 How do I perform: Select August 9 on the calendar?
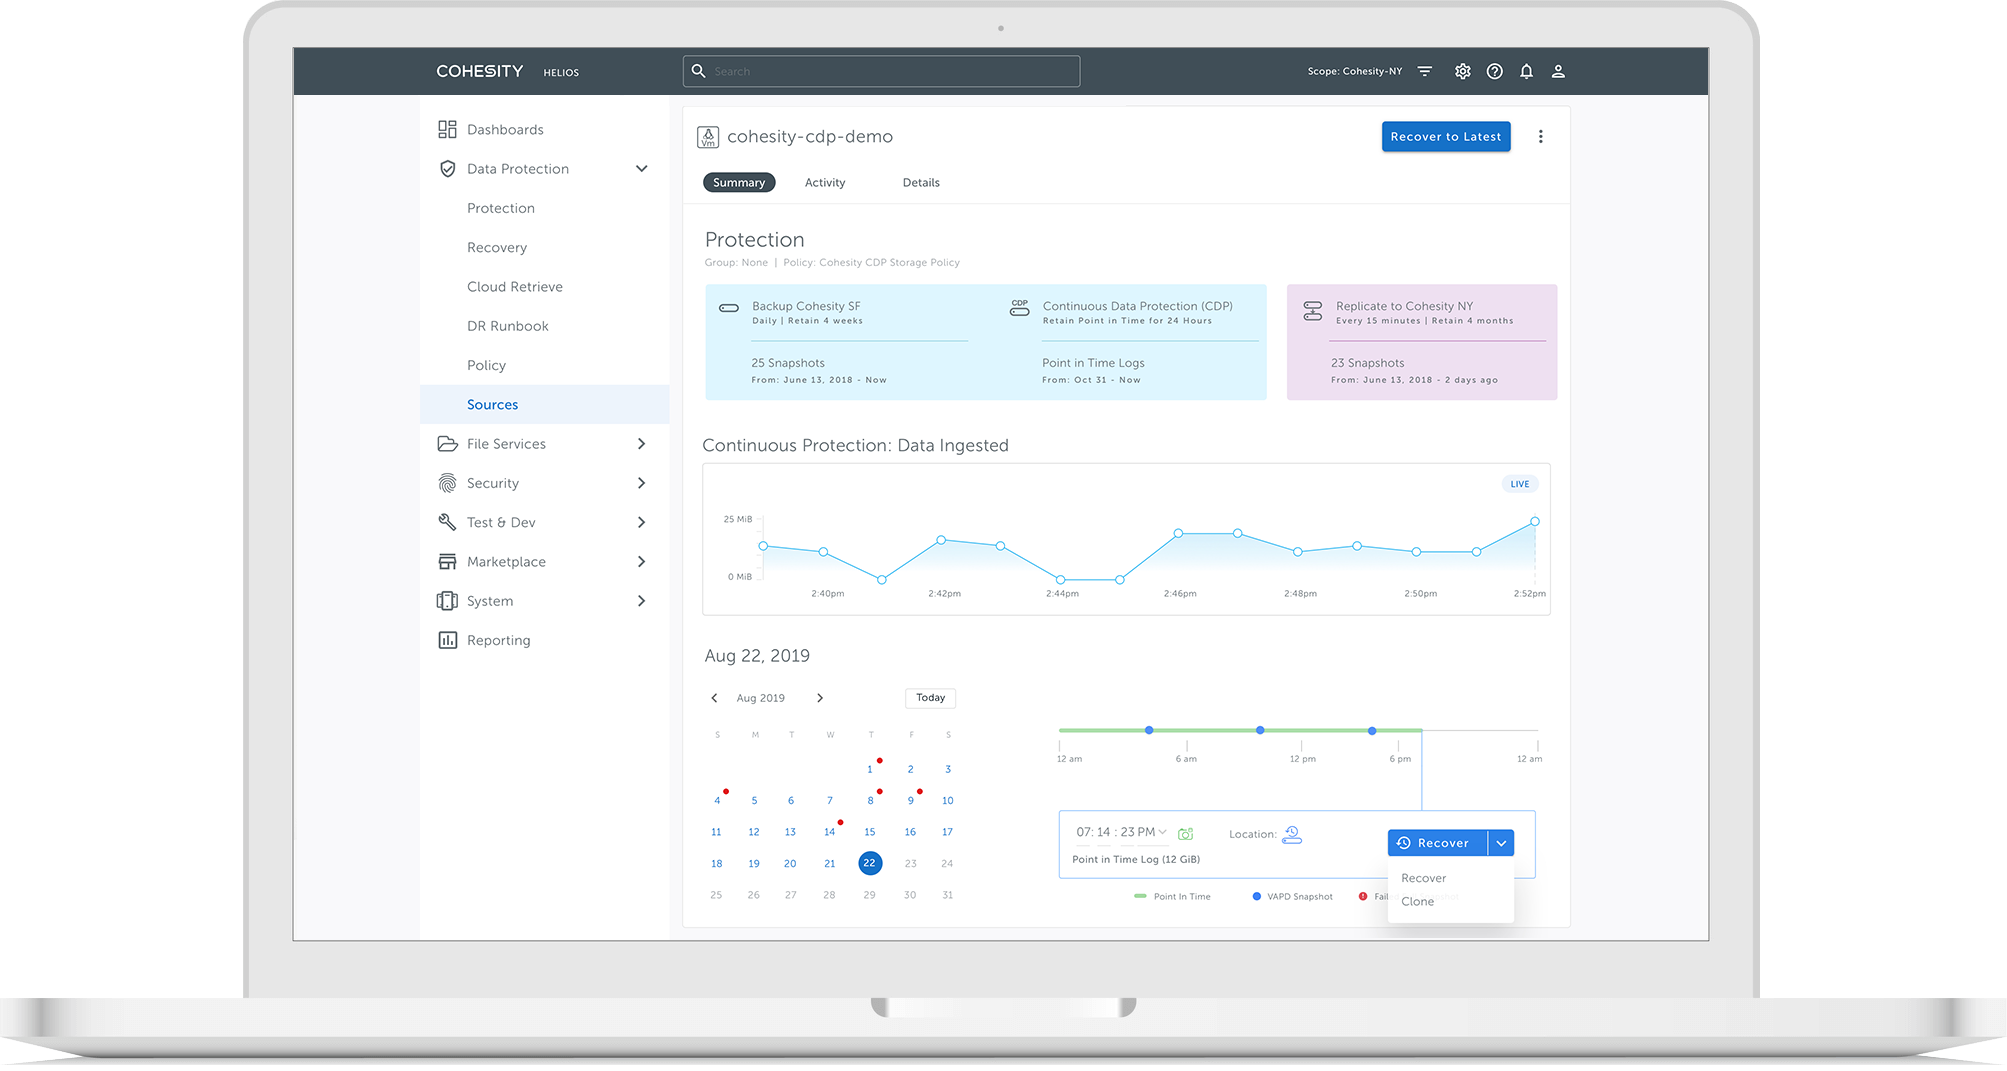pos(910,801)
